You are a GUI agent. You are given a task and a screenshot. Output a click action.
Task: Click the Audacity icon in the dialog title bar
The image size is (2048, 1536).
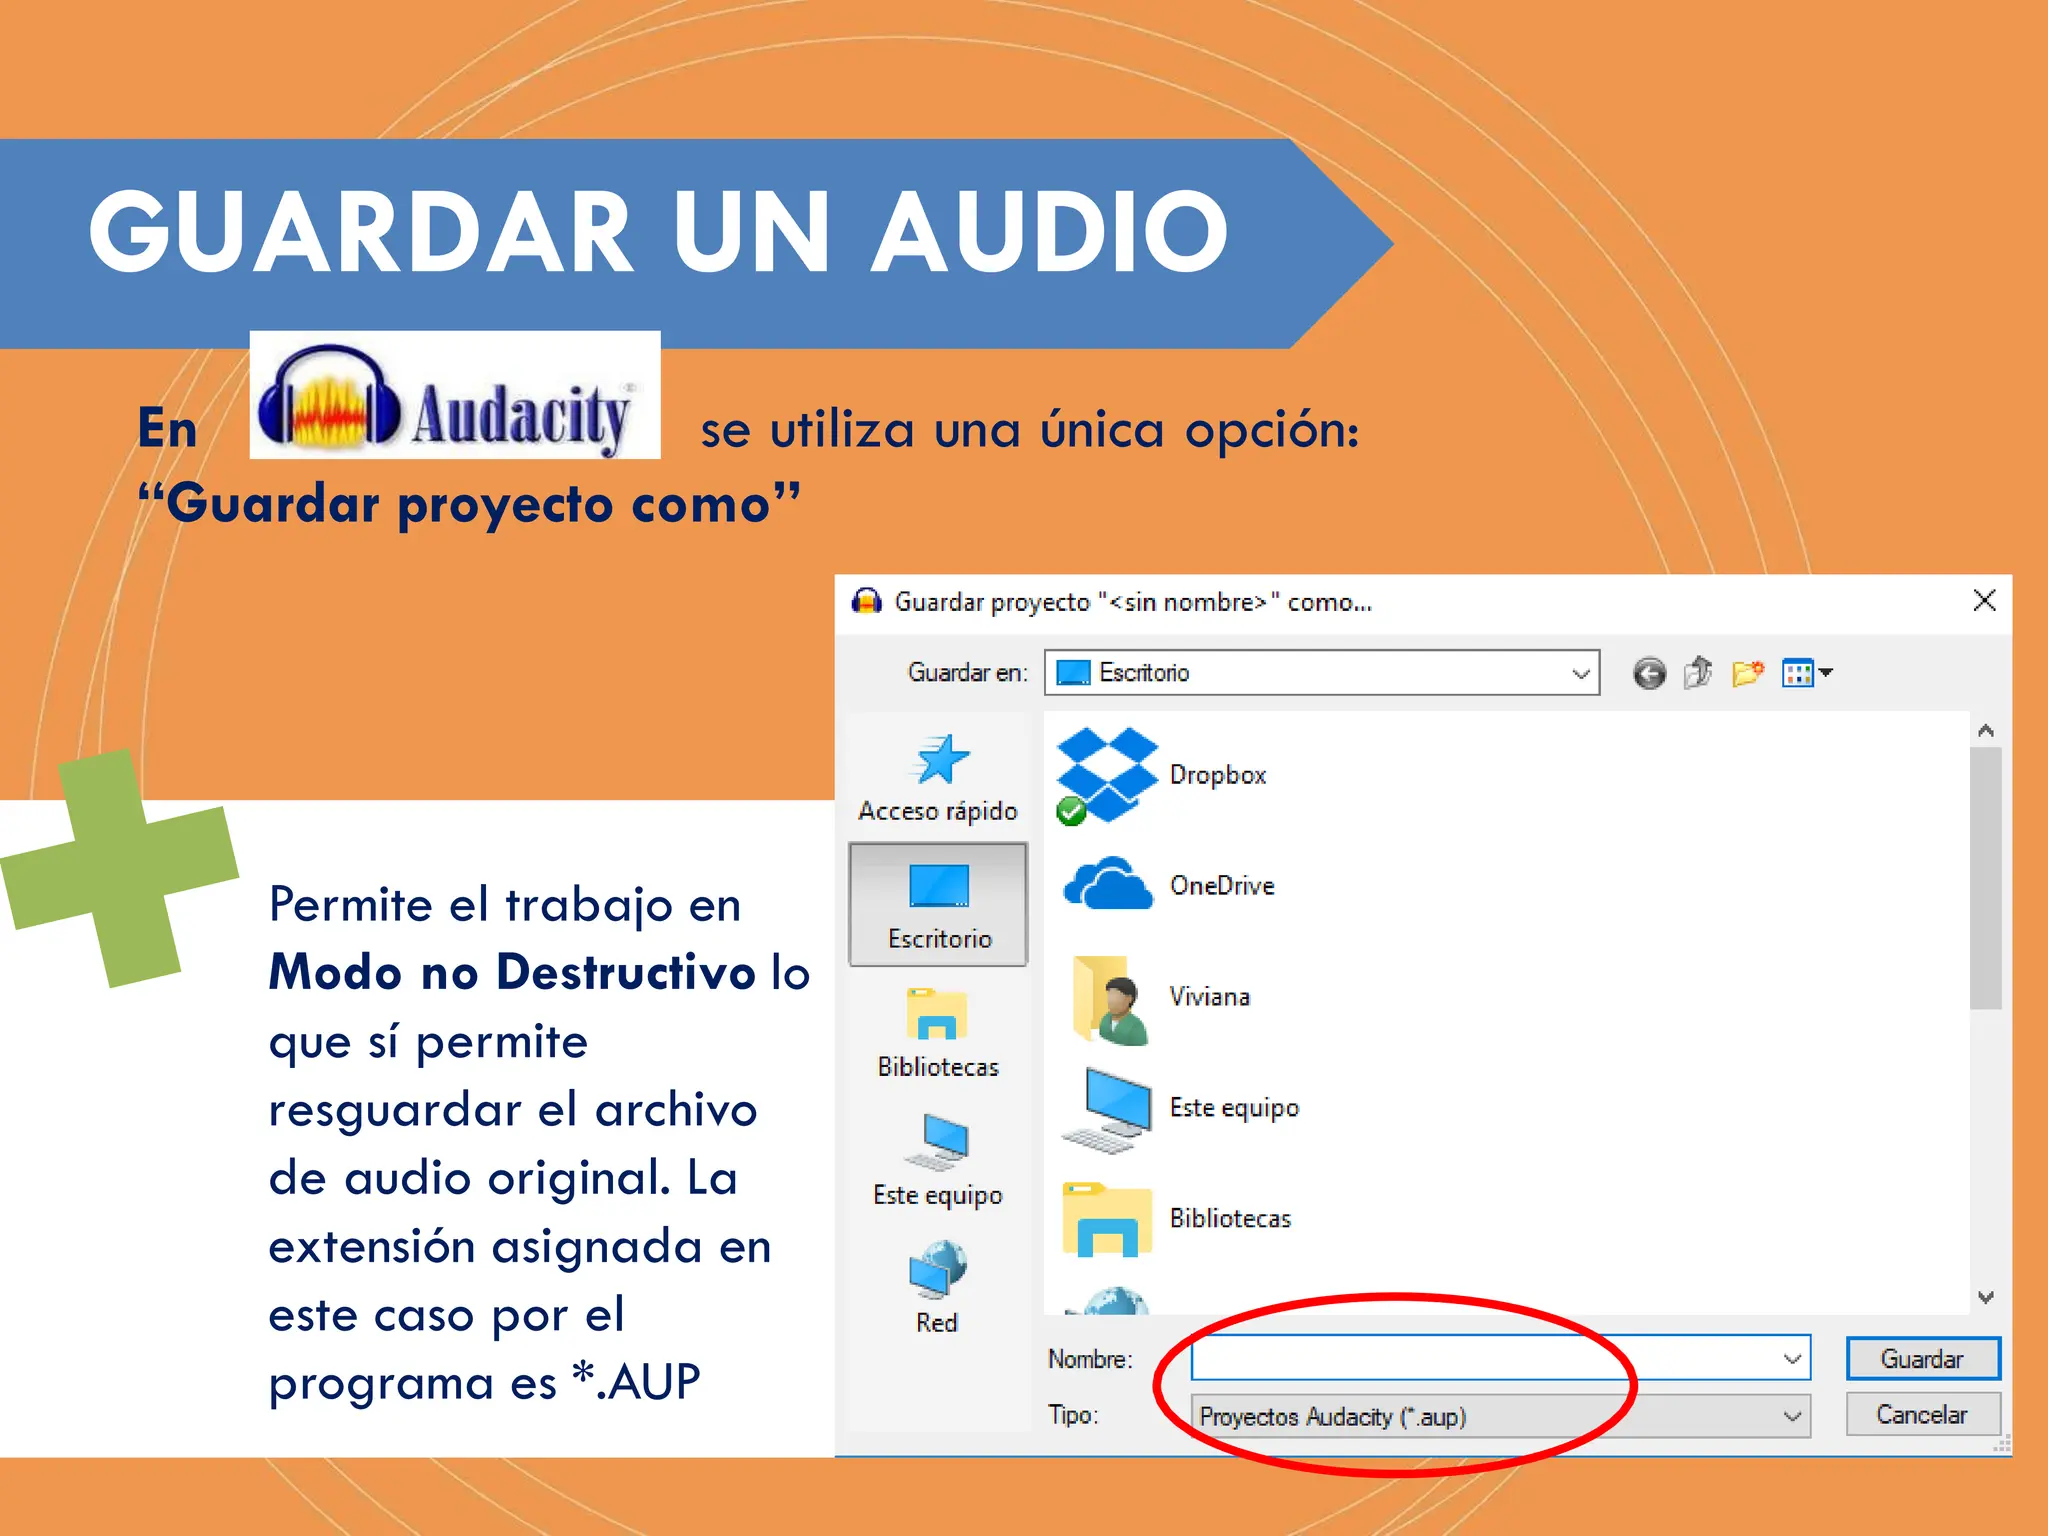point(866,601)
